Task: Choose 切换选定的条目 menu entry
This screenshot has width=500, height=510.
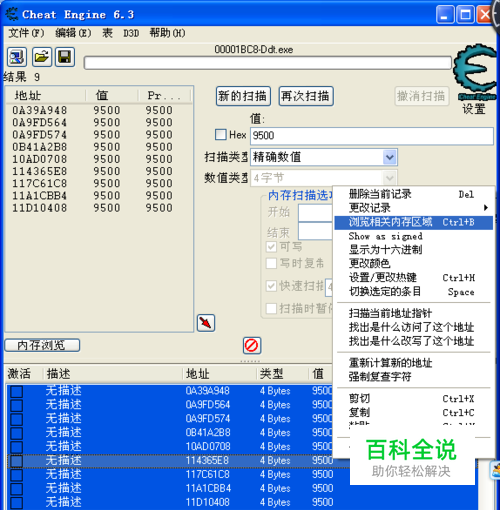Action: pos(413,292)
